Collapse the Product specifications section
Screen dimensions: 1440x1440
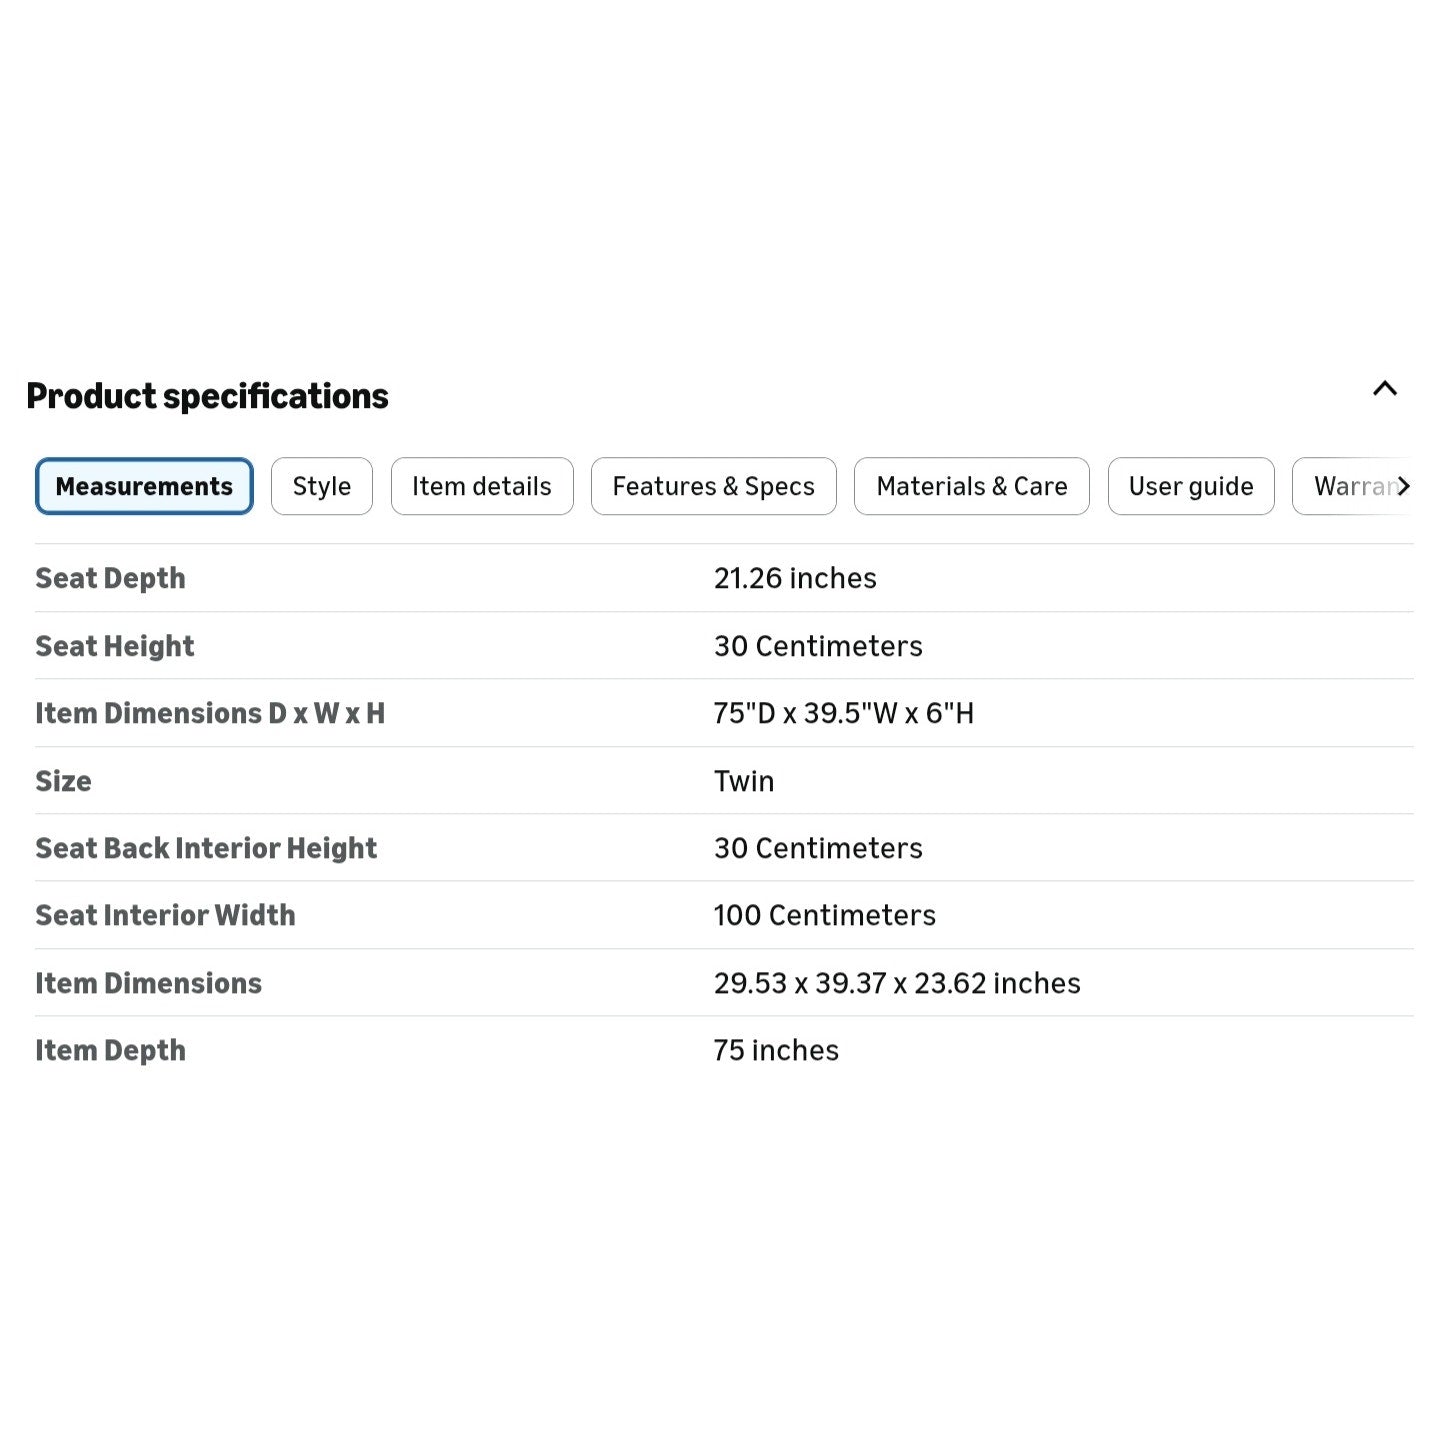tap(1384, 389)
